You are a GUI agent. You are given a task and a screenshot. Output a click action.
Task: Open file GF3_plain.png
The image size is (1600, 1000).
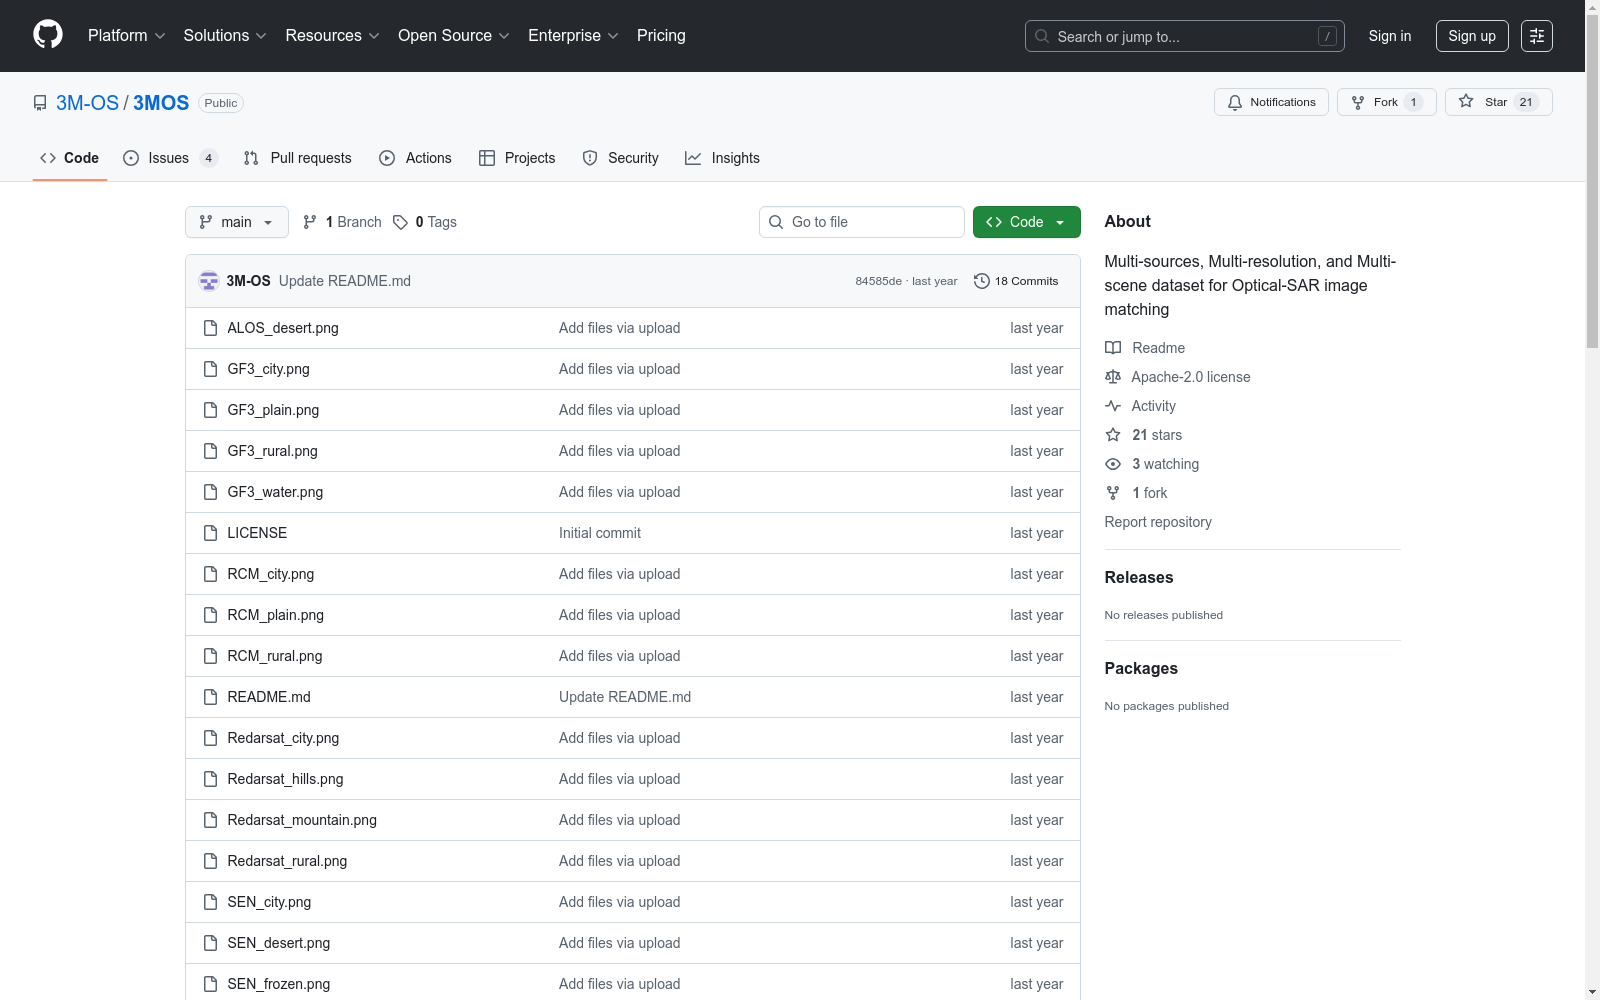(273, 410)
